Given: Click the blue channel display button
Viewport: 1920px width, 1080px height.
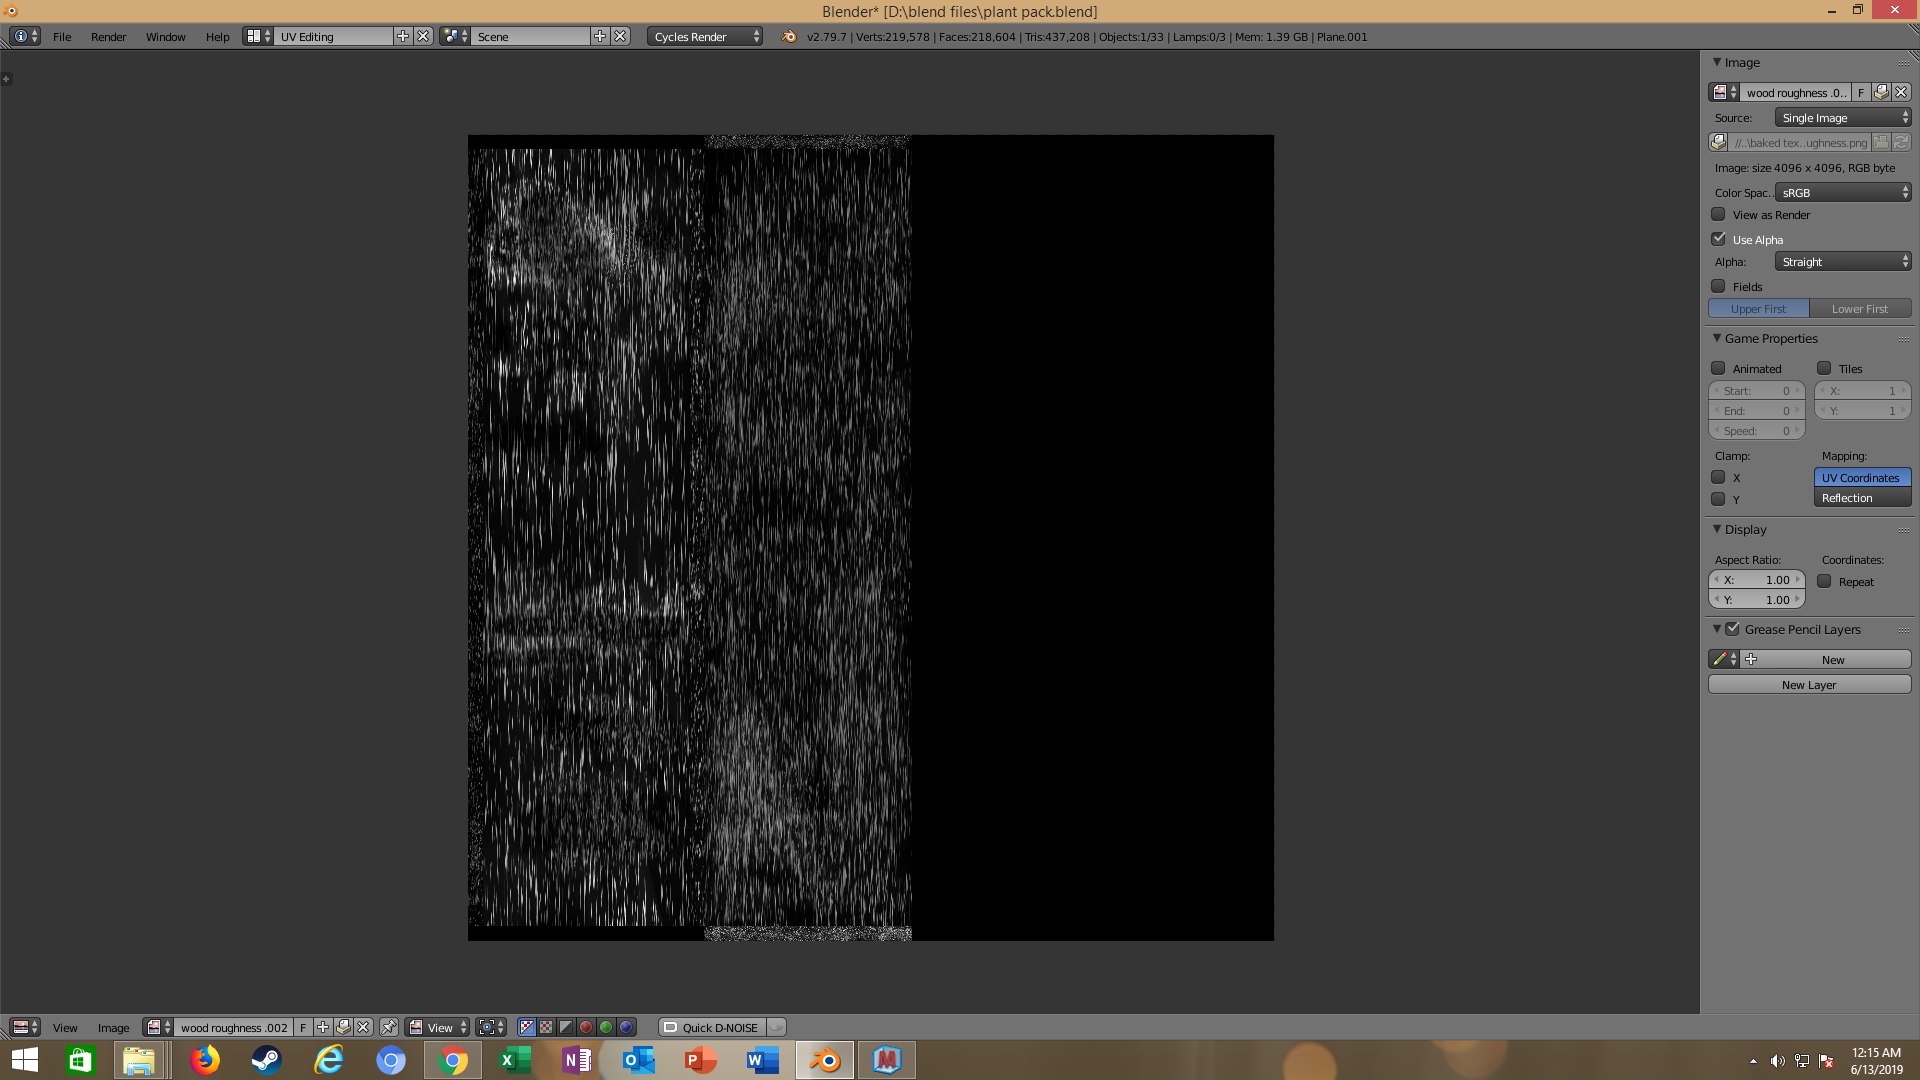Looking at the screenshot, I should [626, 1027].
